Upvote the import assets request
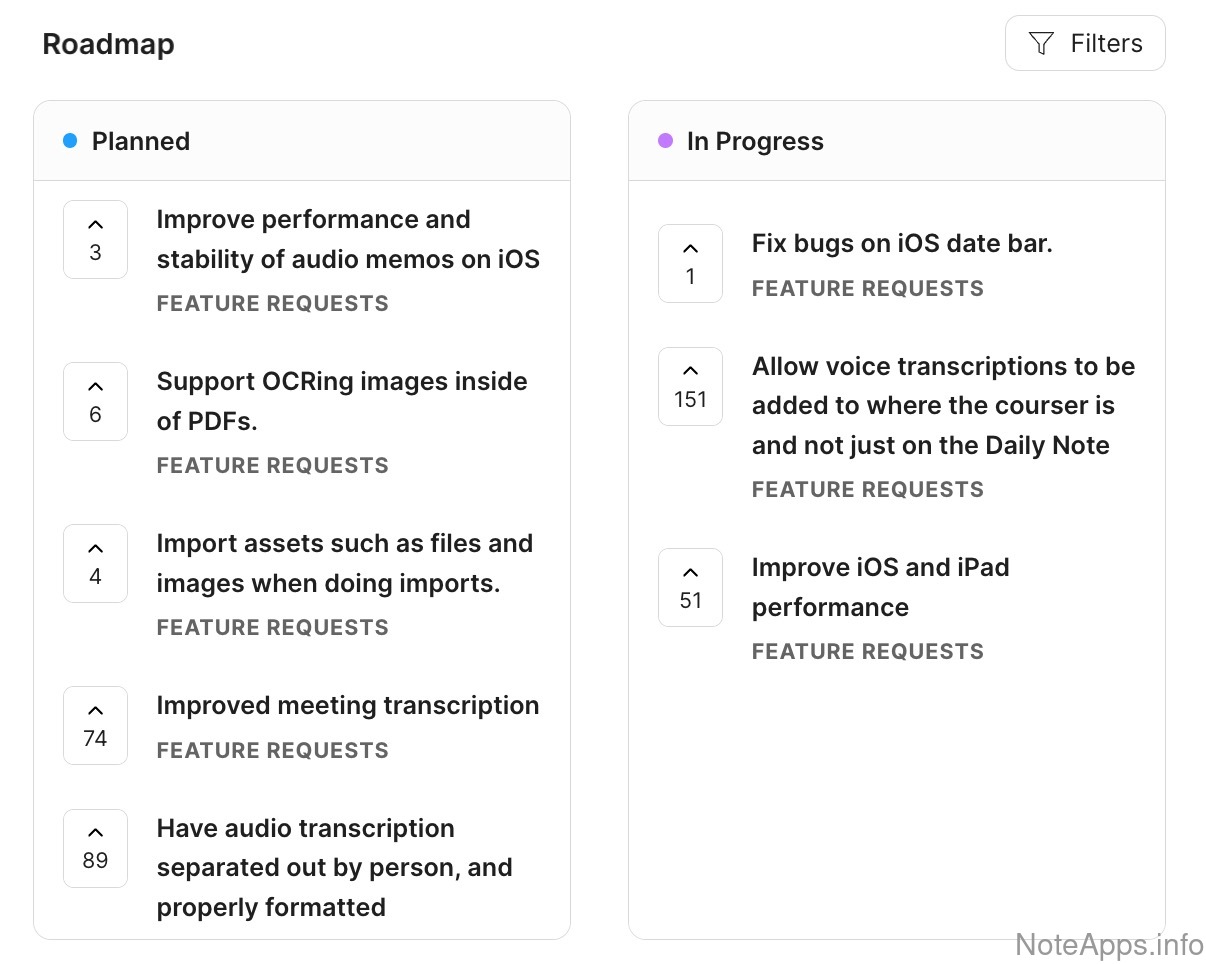This screenshot has width=1206, height=964. [95, 564]
